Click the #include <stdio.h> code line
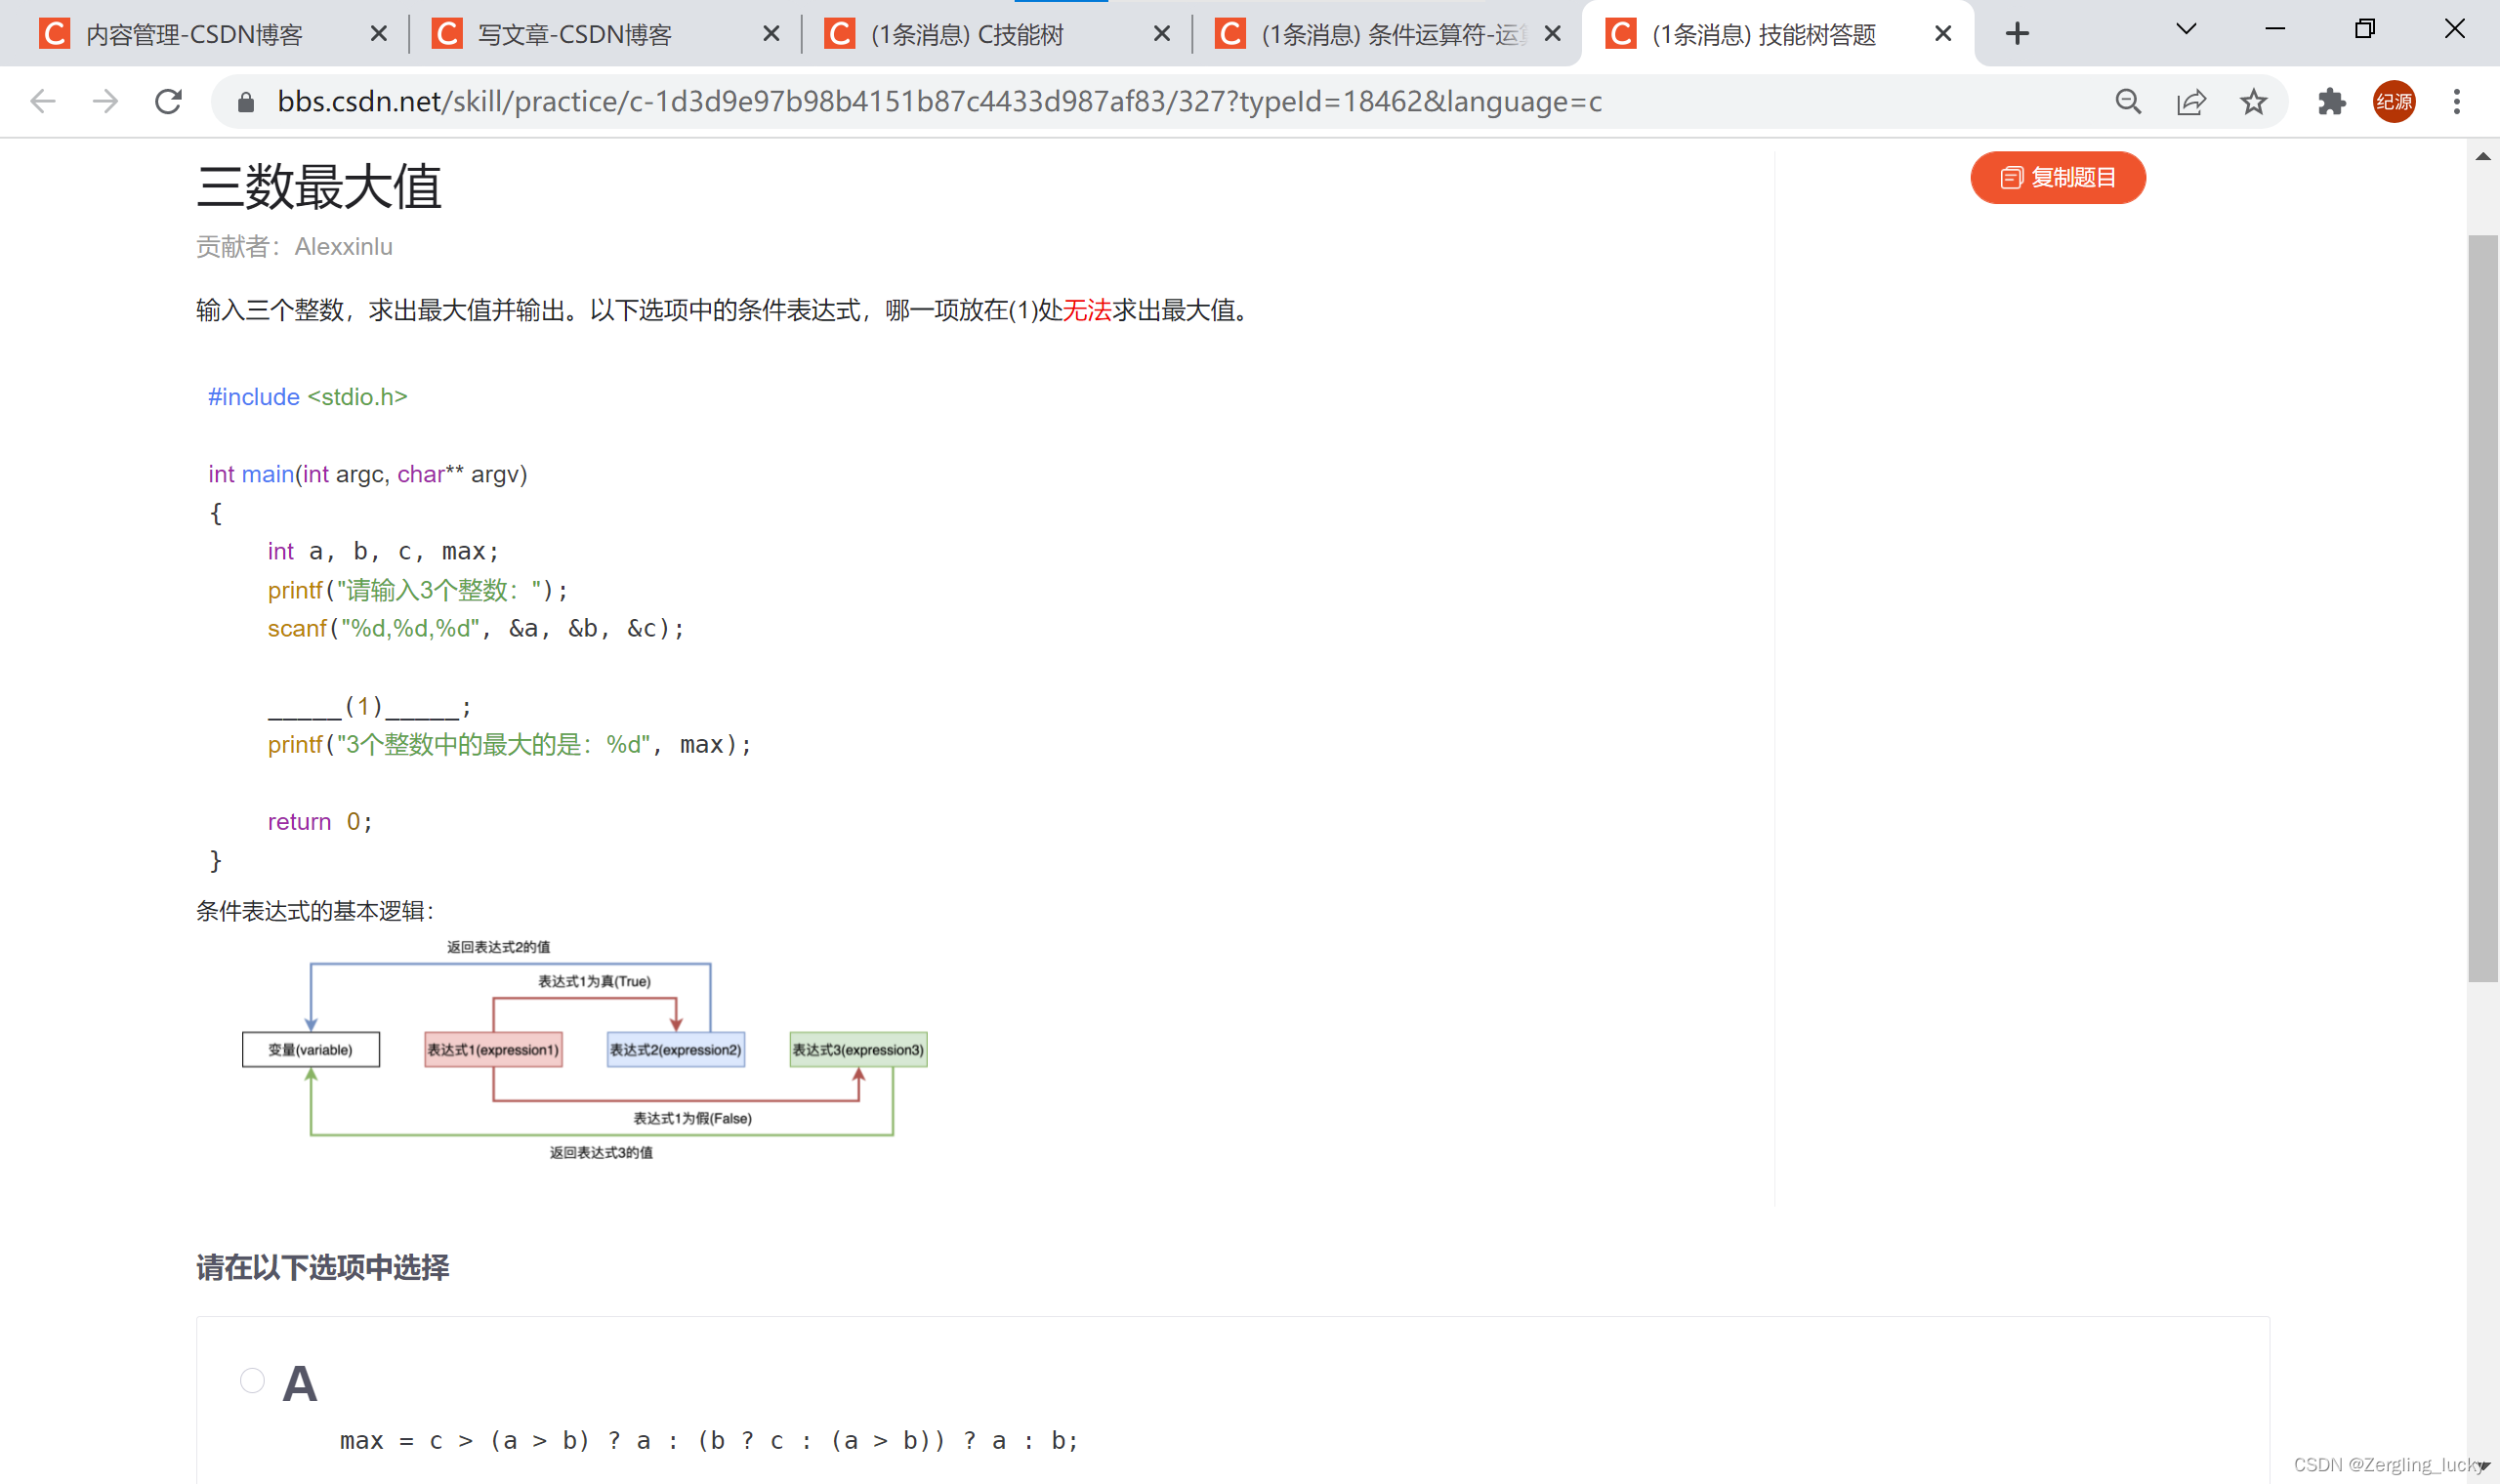The width and height of the screenshot is (2500, 1484). click(307, 397)
